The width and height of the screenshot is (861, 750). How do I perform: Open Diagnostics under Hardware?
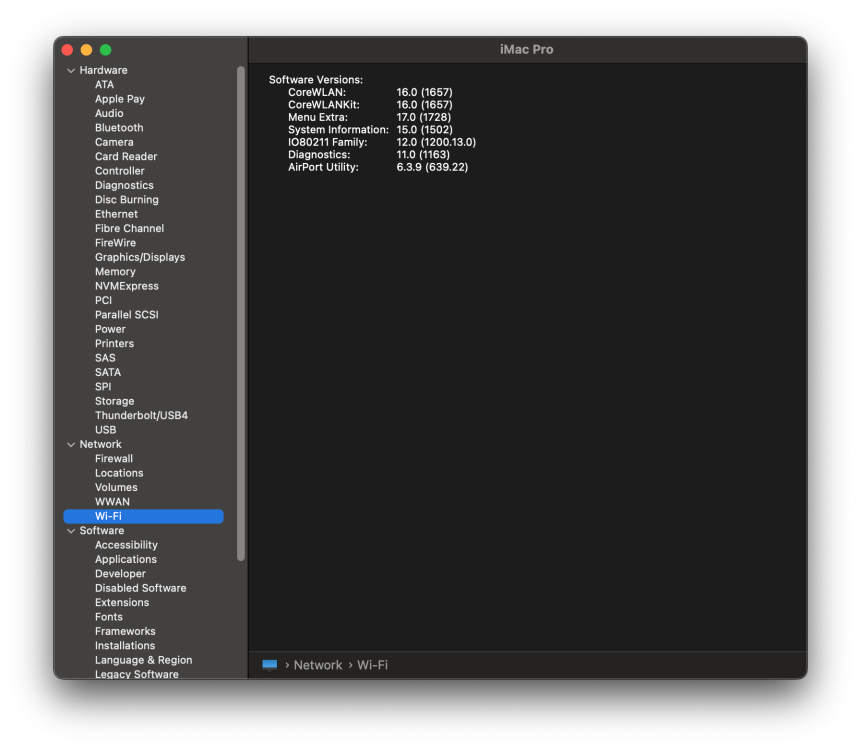tap(124, 185)
